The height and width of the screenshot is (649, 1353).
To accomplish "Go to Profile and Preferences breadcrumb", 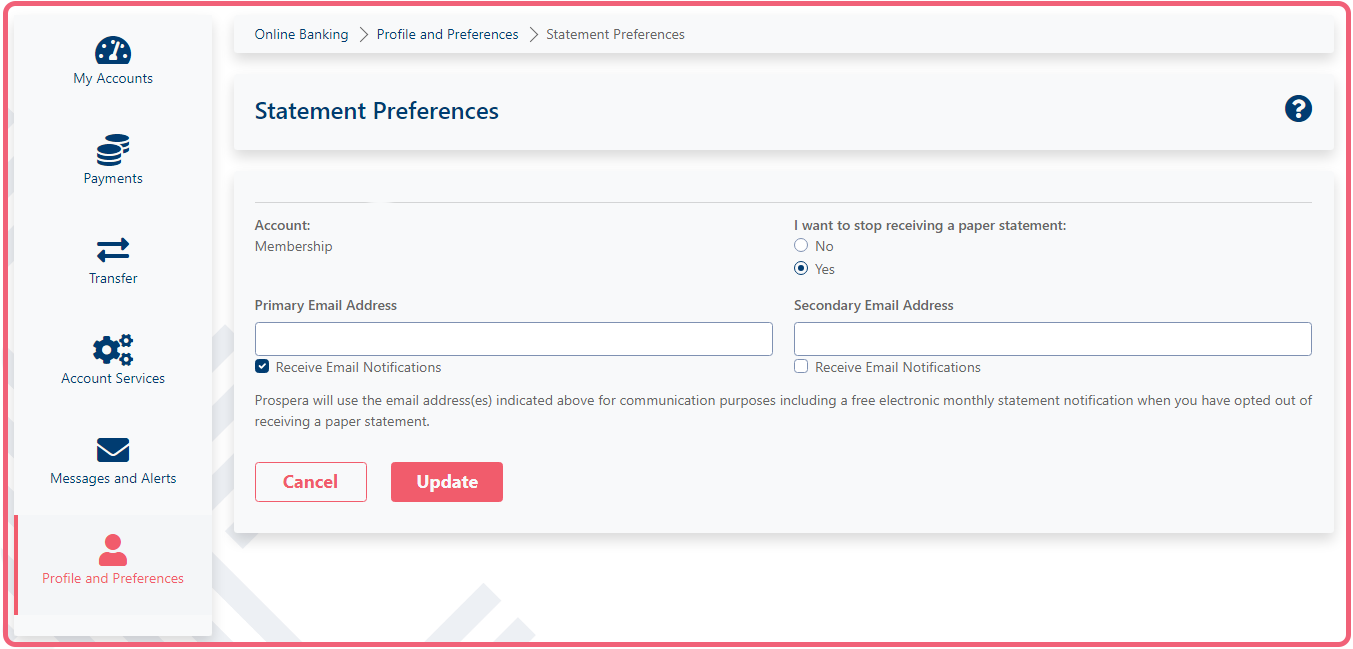I will pos(447,34).
